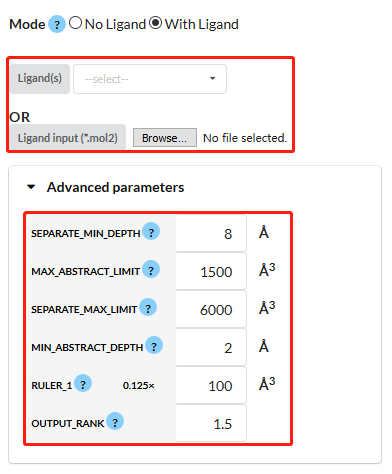The image size is (392, 474).
Task: Show help for SEPARATE_MAX_LIMIT
Action: coord(148,307)
